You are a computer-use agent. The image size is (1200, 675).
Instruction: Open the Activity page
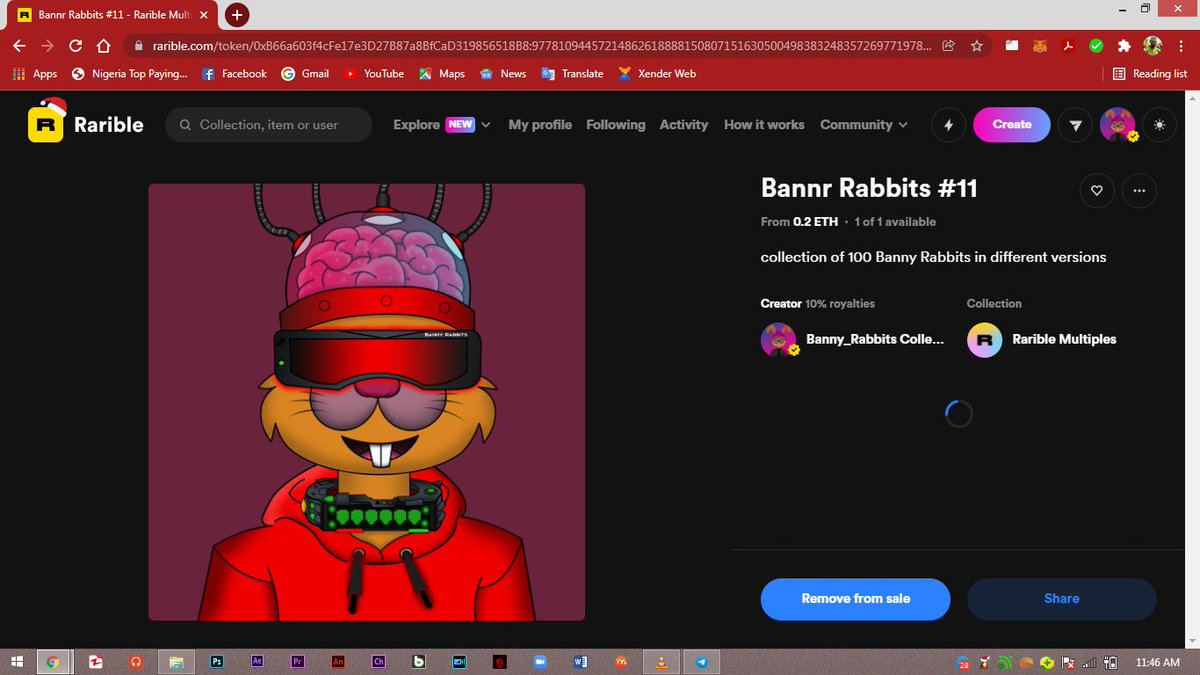click(684, 125)
